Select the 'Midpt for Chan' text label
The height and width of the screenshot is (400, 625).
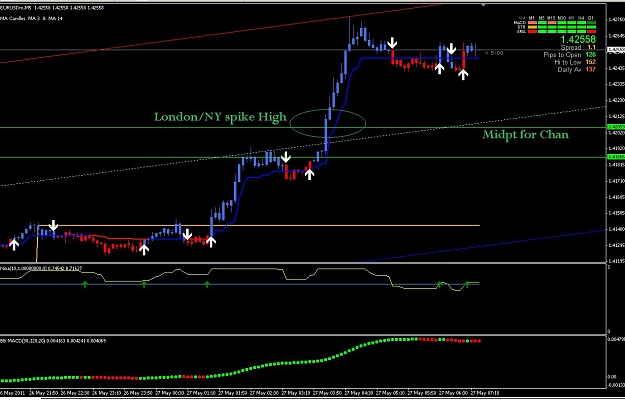(x=525, y=135)
